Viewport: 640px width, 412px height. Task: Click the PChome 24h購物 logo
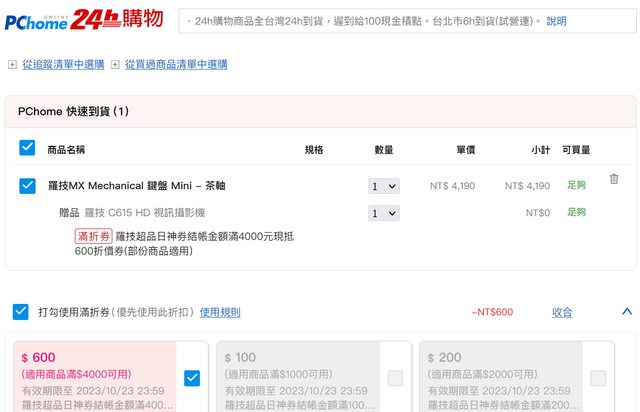(84, 20)
